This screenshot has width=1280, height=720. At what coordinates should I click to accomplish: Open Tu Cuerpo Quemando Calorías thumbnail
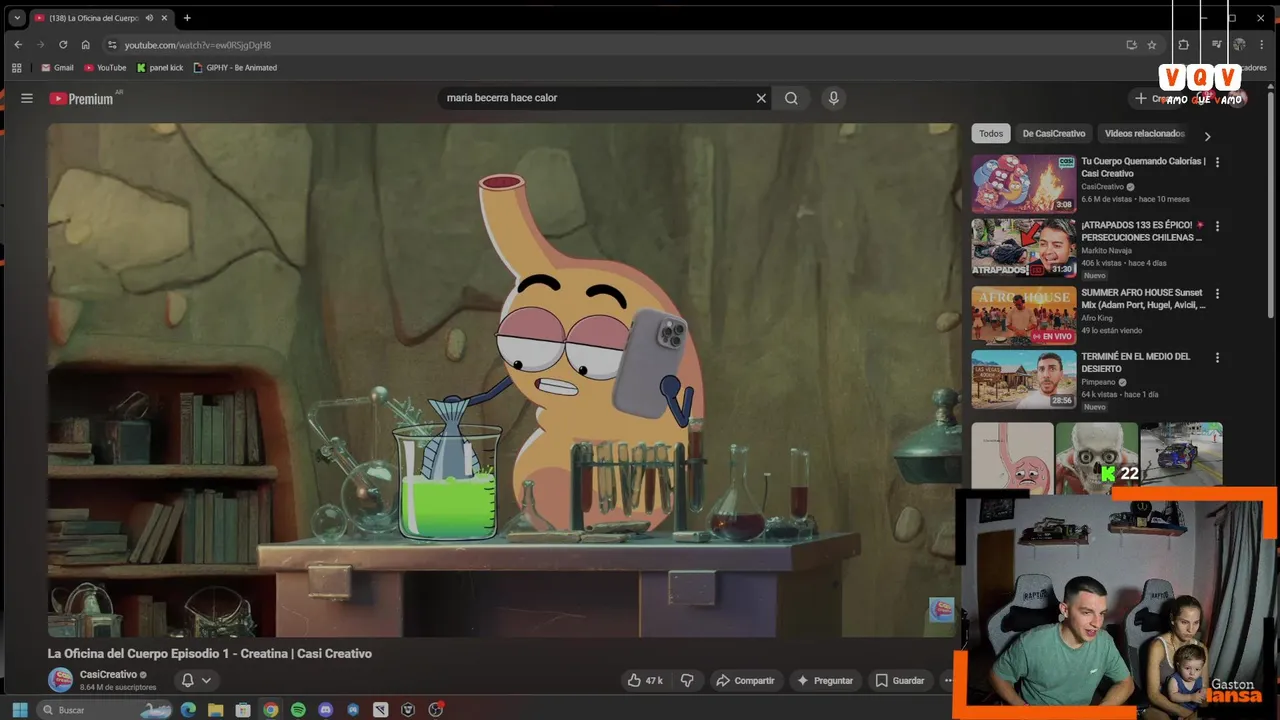pos(1024,183)
